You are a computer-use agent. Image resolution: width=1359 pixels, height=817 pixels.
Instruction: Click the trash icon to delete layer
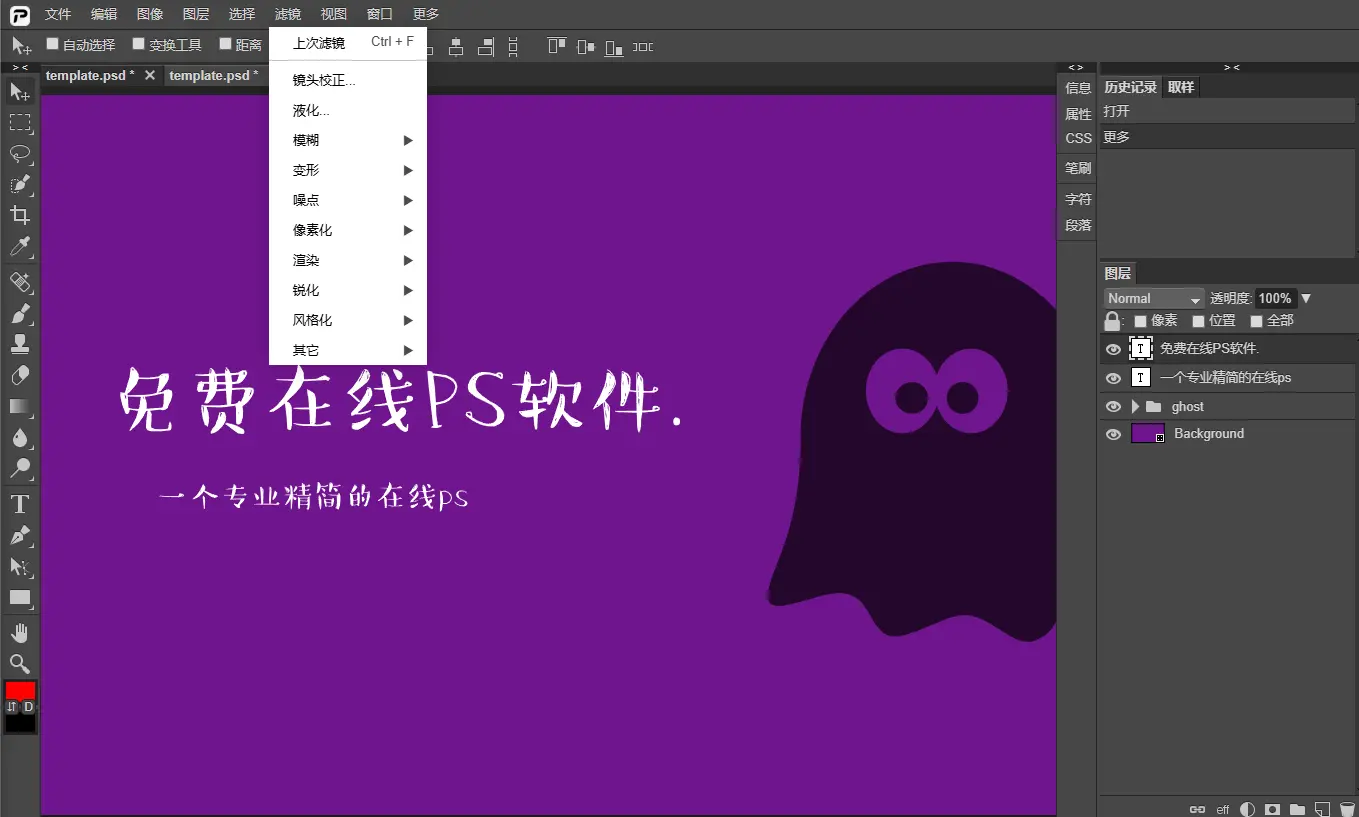pos(1348,809)
